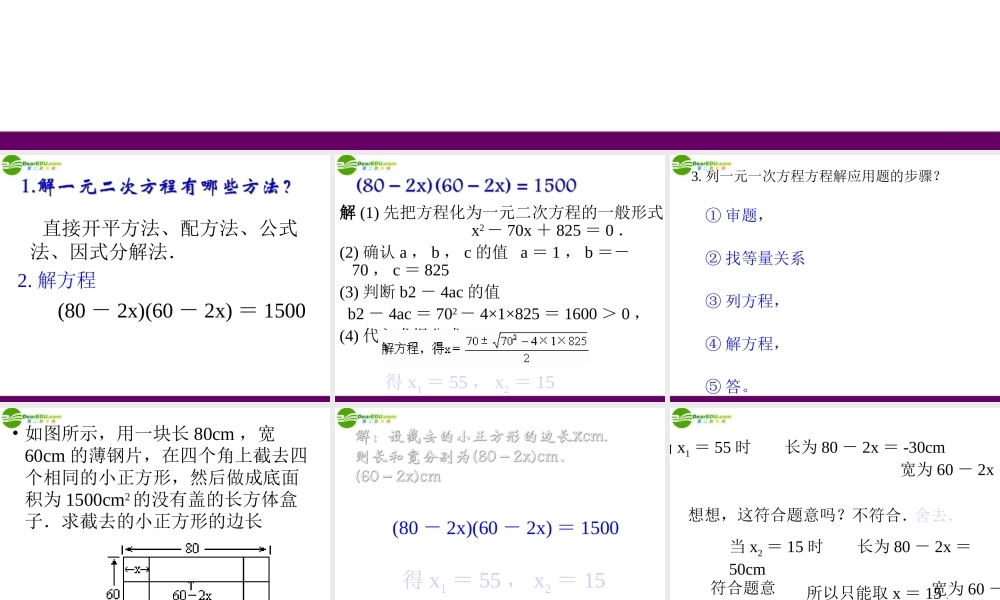Select the equation x² − 70x + 825 = 0

[x=547, y=230]
